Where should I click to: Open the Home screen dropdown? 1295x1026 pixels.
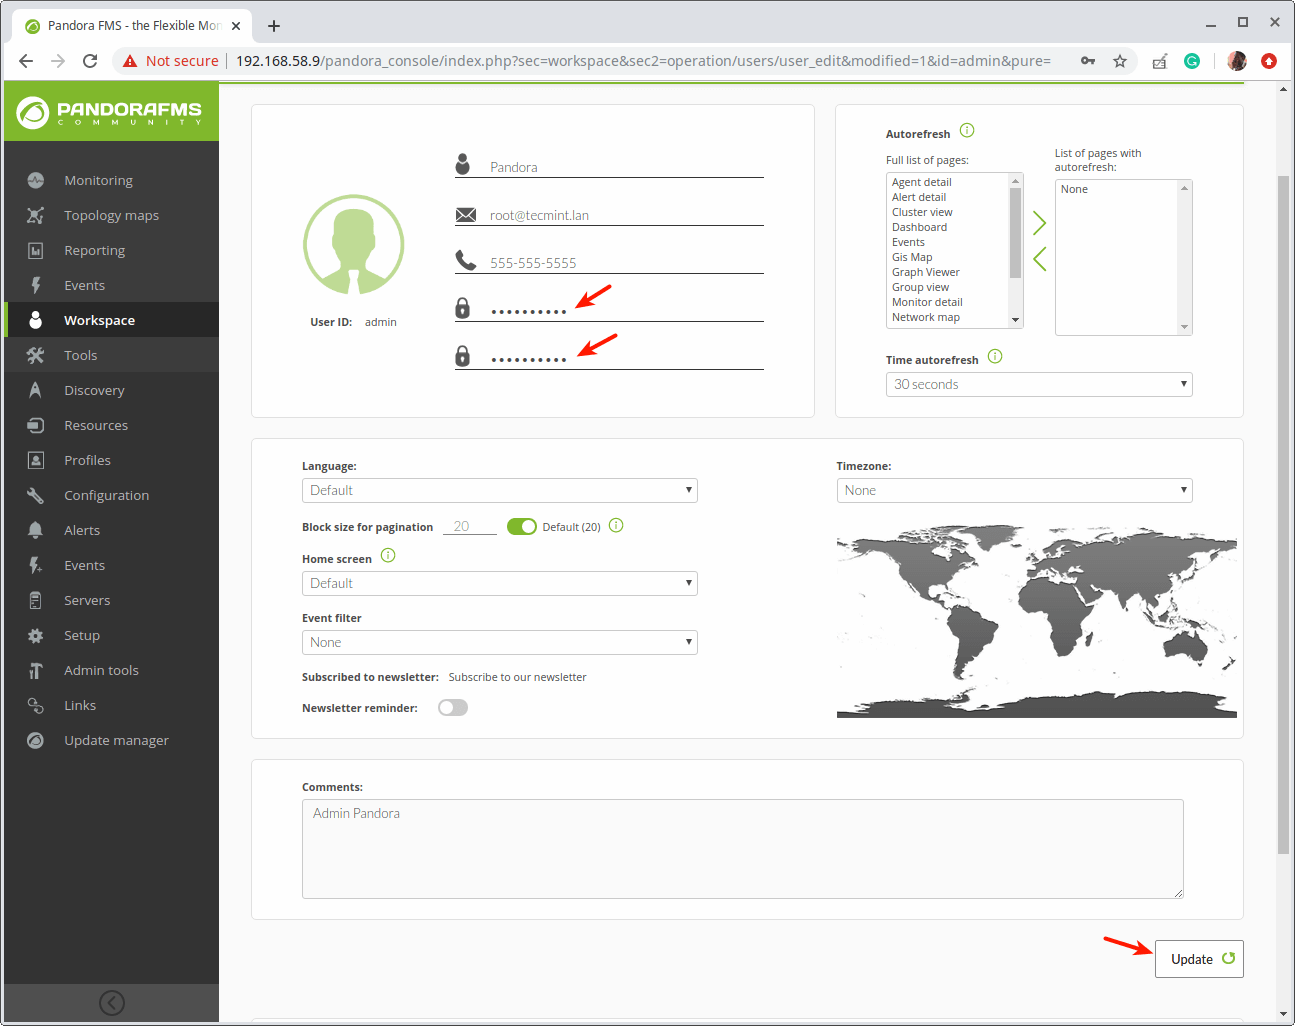[x=499, y=583]
